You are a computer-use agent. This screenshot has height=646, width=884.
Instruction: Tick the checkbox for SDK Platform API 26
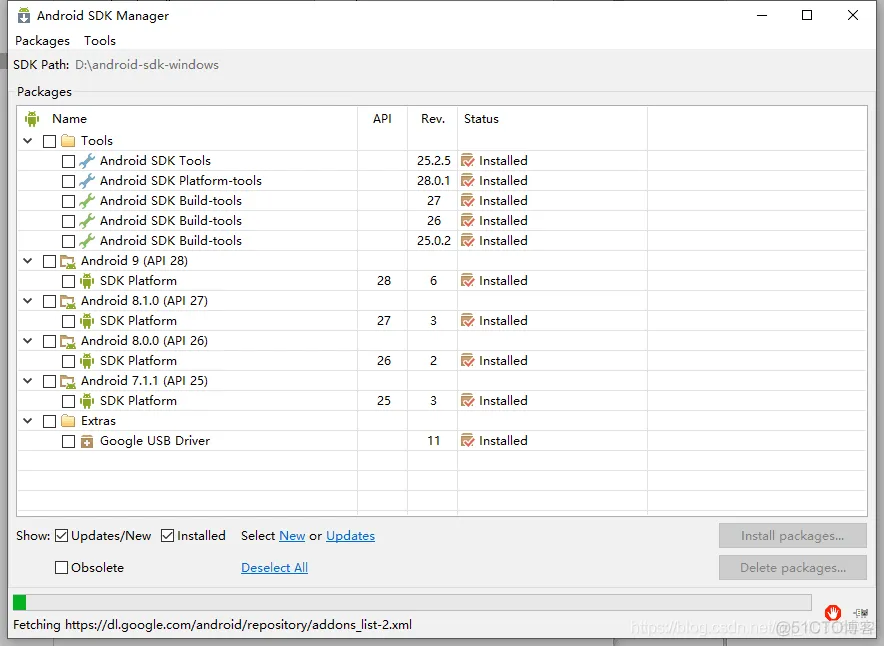(68, 361)
